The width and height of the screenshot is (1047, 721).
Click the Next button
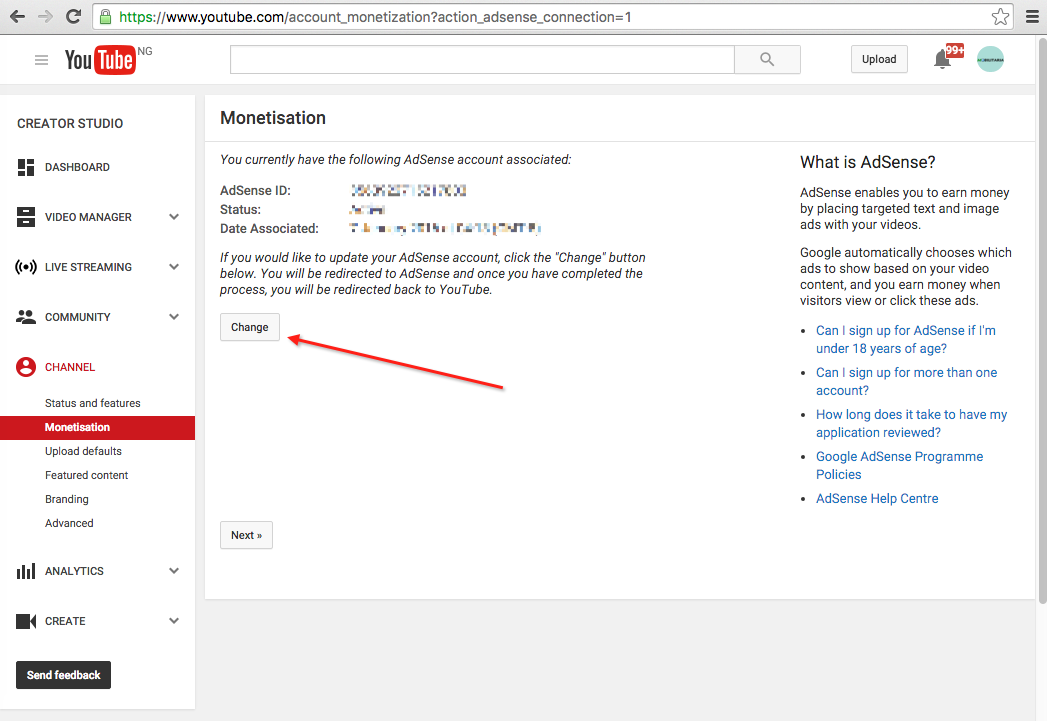(246, 535)
